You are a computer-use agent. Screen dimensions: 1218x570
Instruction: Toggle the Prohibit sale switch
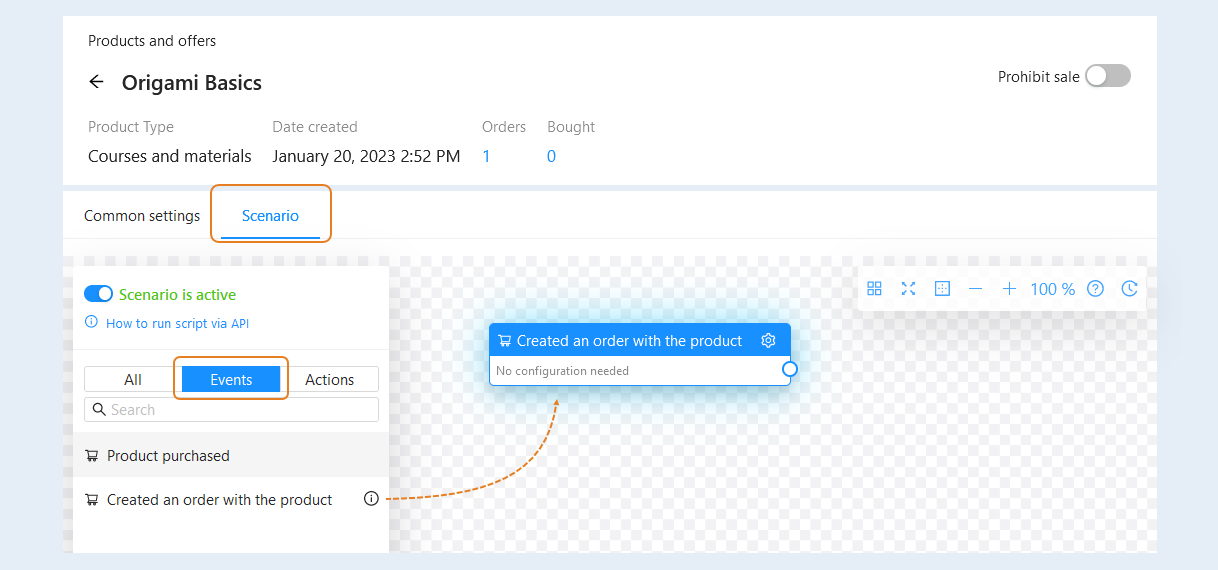[1108, 76]
